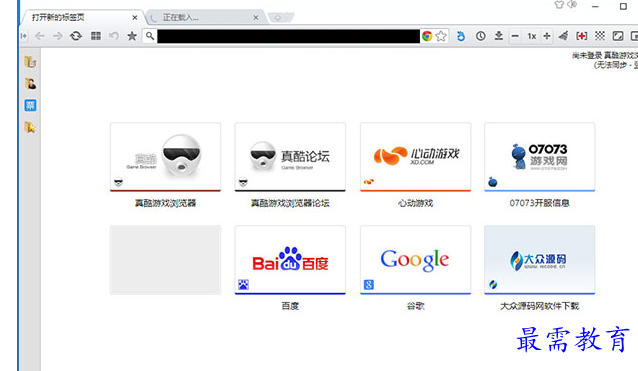Click the 大众源码网软件下载 caption text
The width and height of the screenshot is (638, 371).
[540, 306]
